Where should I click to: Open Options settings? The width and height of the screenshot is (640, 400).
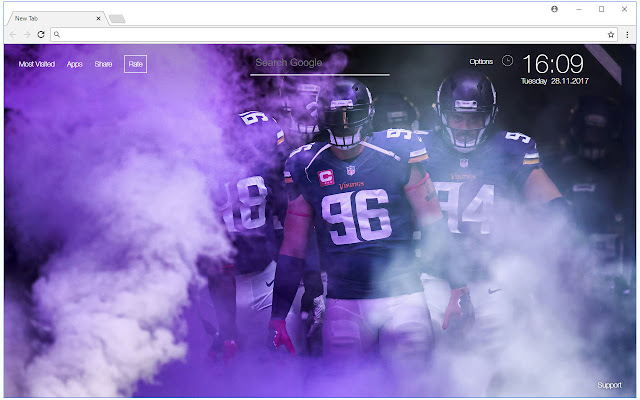tap(481, 62)
